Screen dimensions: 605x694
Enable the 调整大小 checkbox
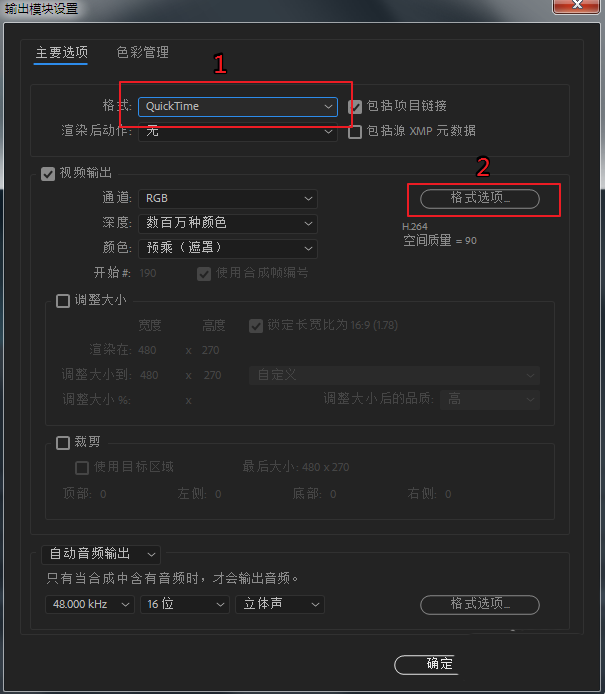pos(63,301)
